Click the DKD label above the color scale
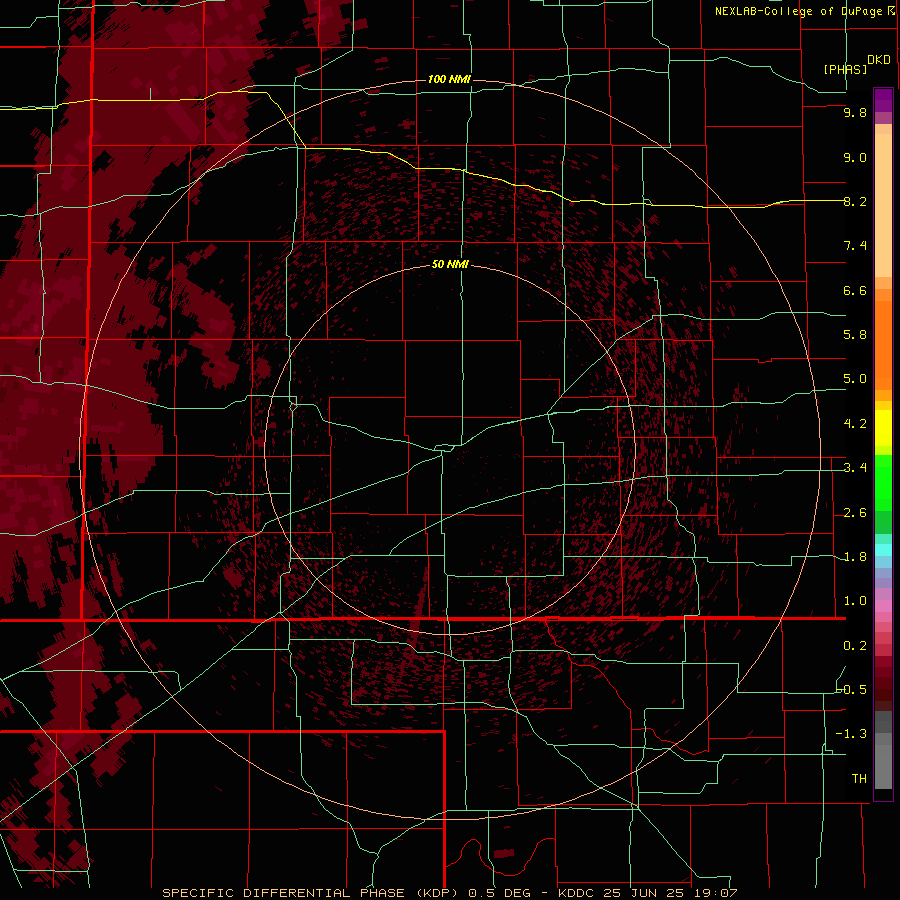 click(x=879, y=60)
